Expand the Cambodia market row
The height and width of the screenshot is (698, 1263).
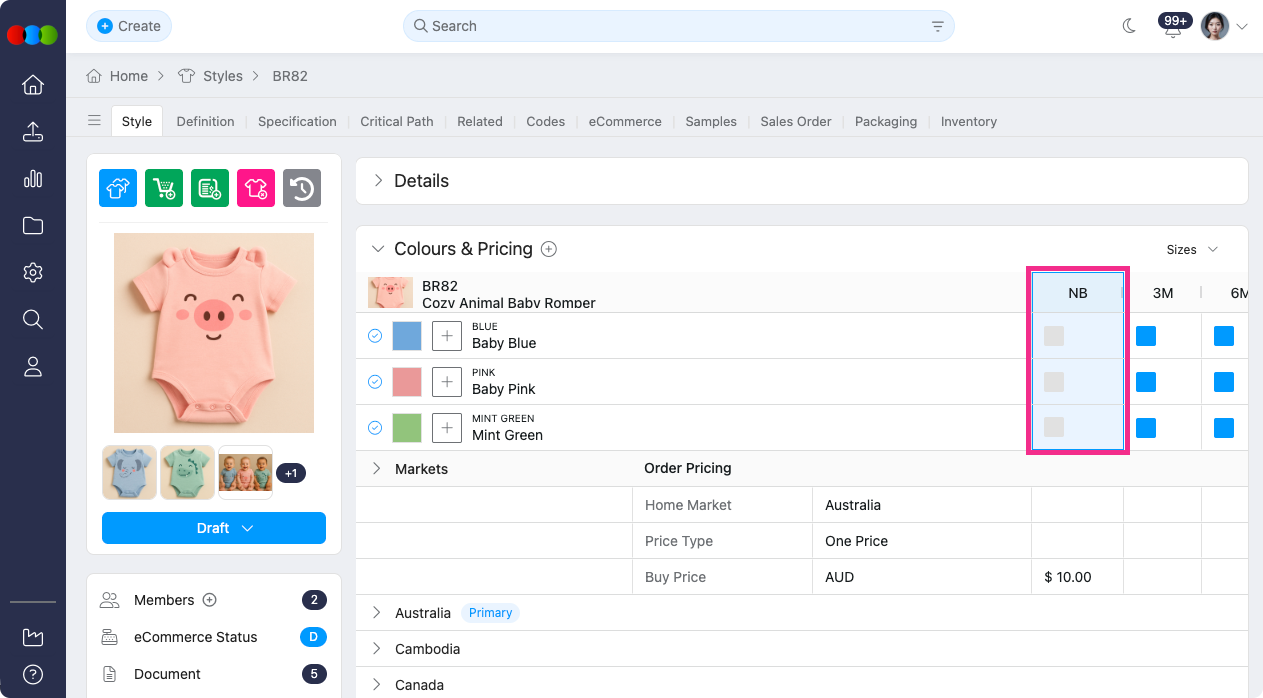coord(378,649)
